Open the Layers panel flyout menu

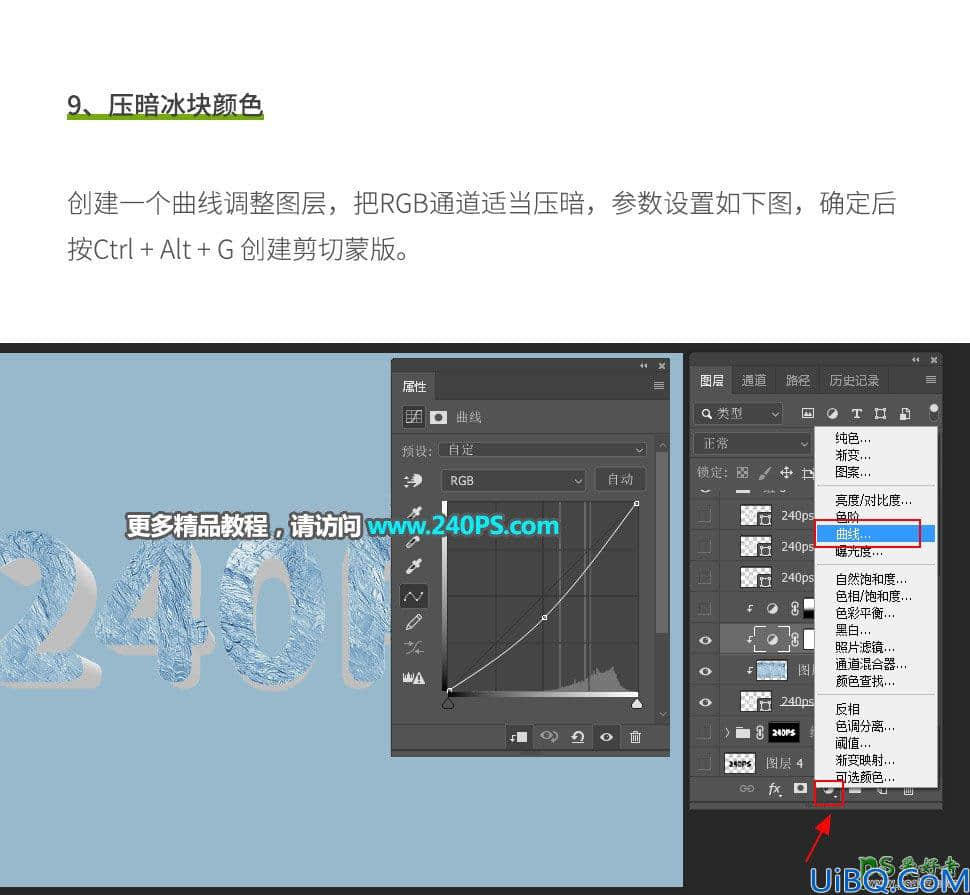pyautogui.click(x=930, y=380)
